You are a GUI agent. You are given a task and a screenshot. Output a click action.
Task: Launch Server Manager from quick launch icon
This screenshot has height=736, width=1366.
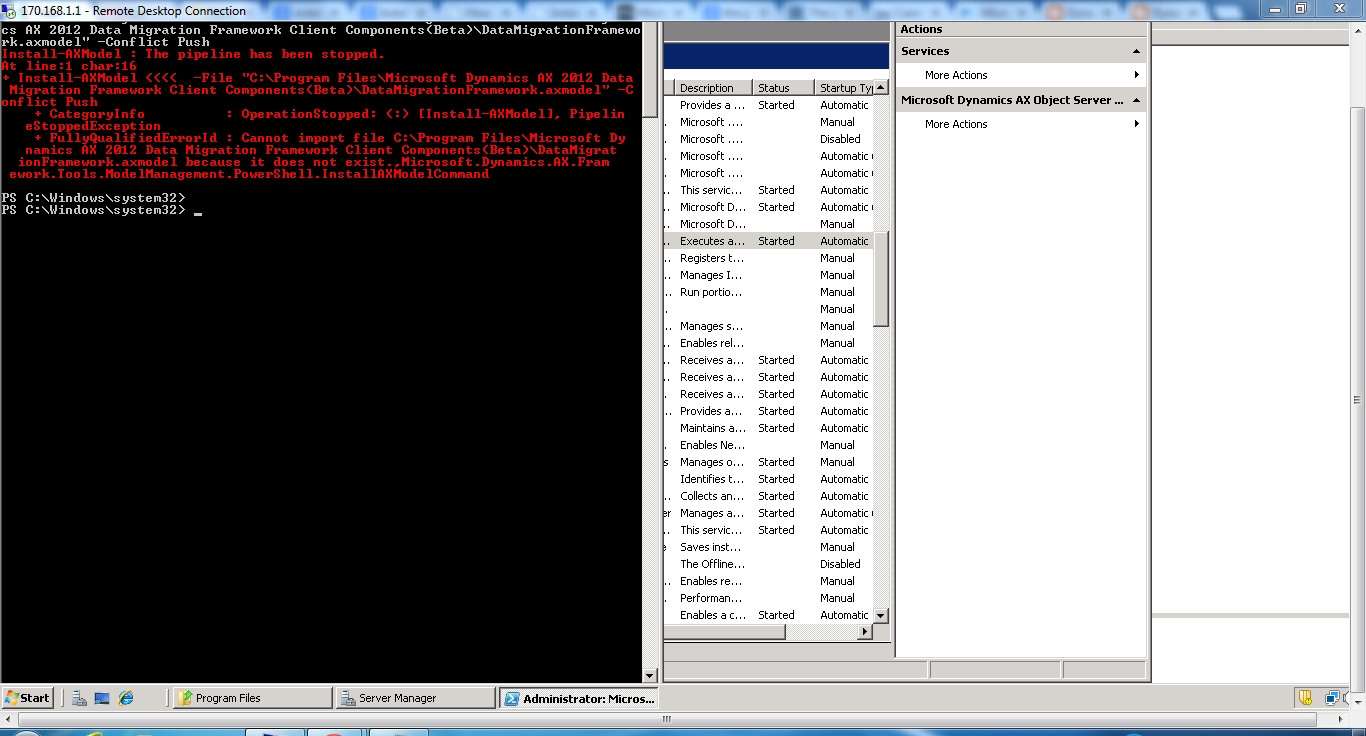coord(80,698)
